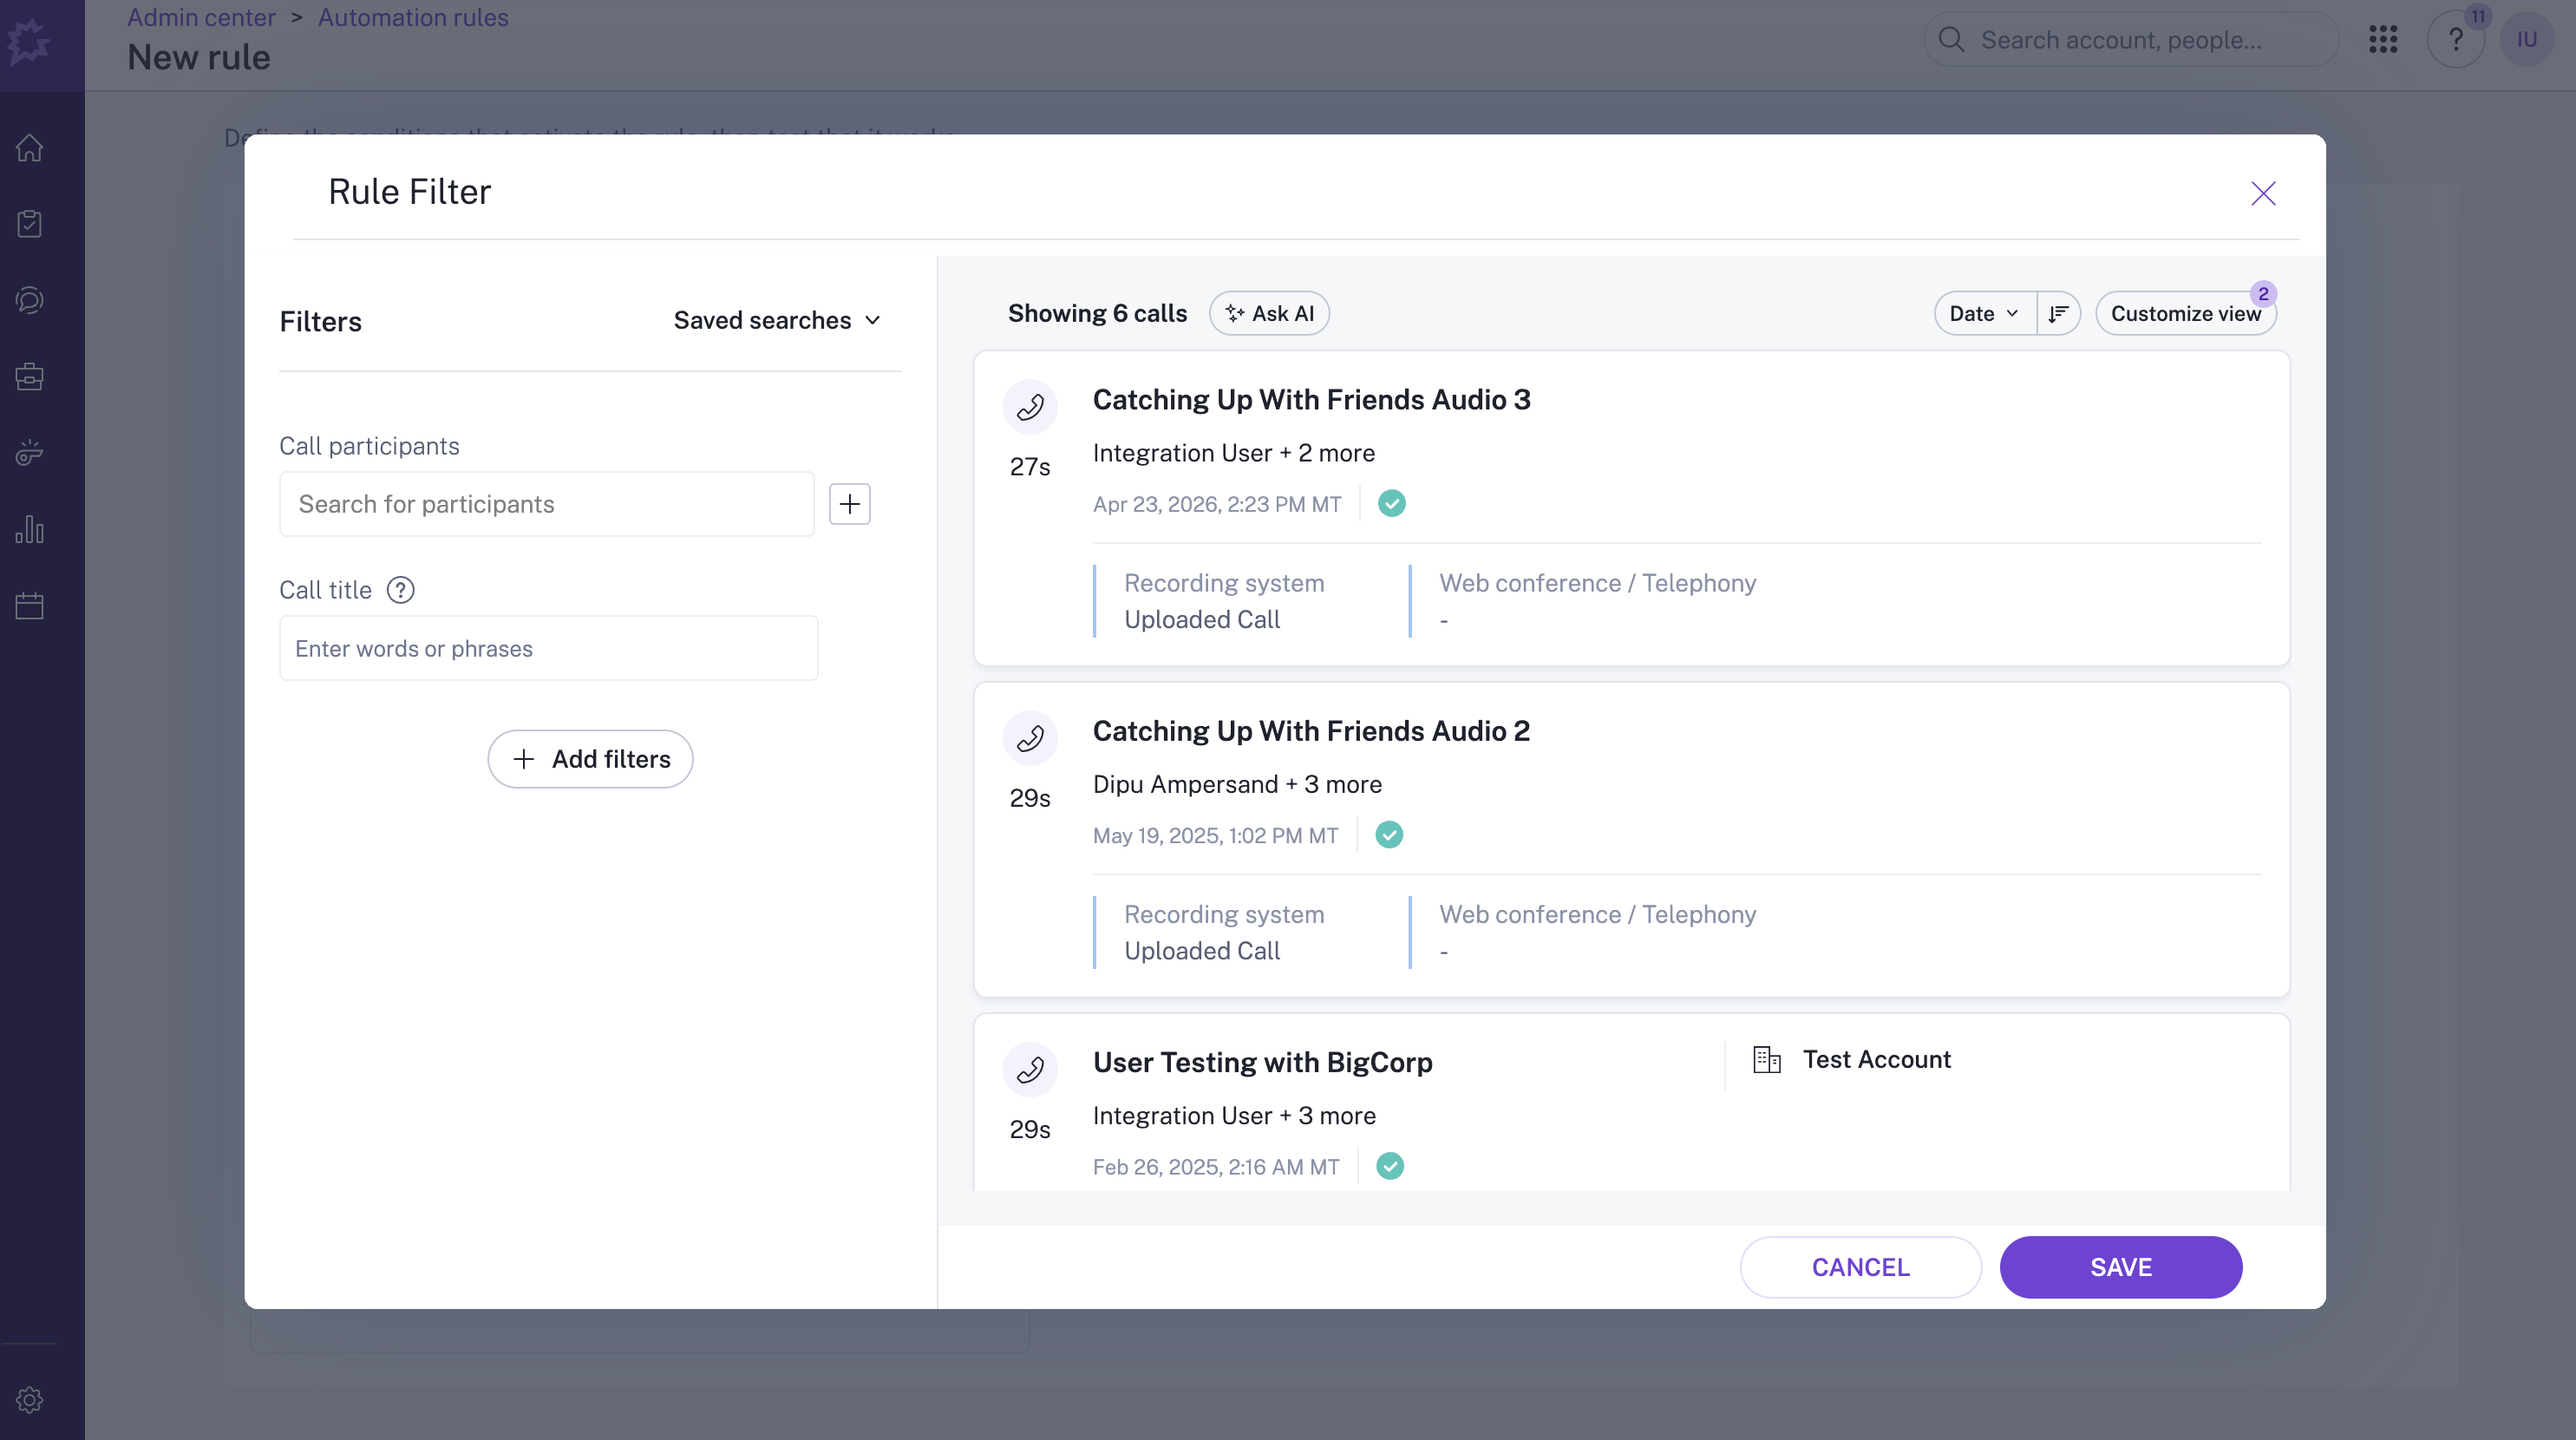Click 'Integration User + 2 more' participants text
Image resolution: width=2576 pixels, height=1440 pixels.
point(1234,453)
